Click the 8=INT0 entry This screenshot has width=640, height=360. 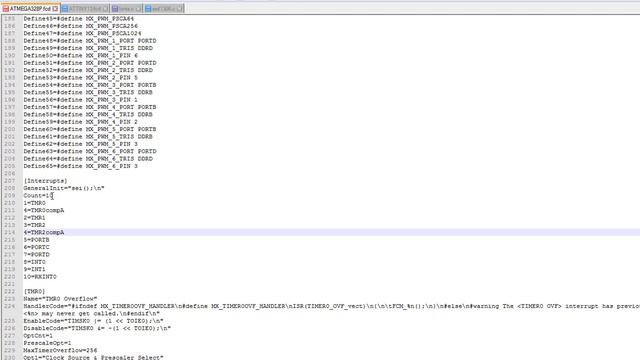coord(34,262)
